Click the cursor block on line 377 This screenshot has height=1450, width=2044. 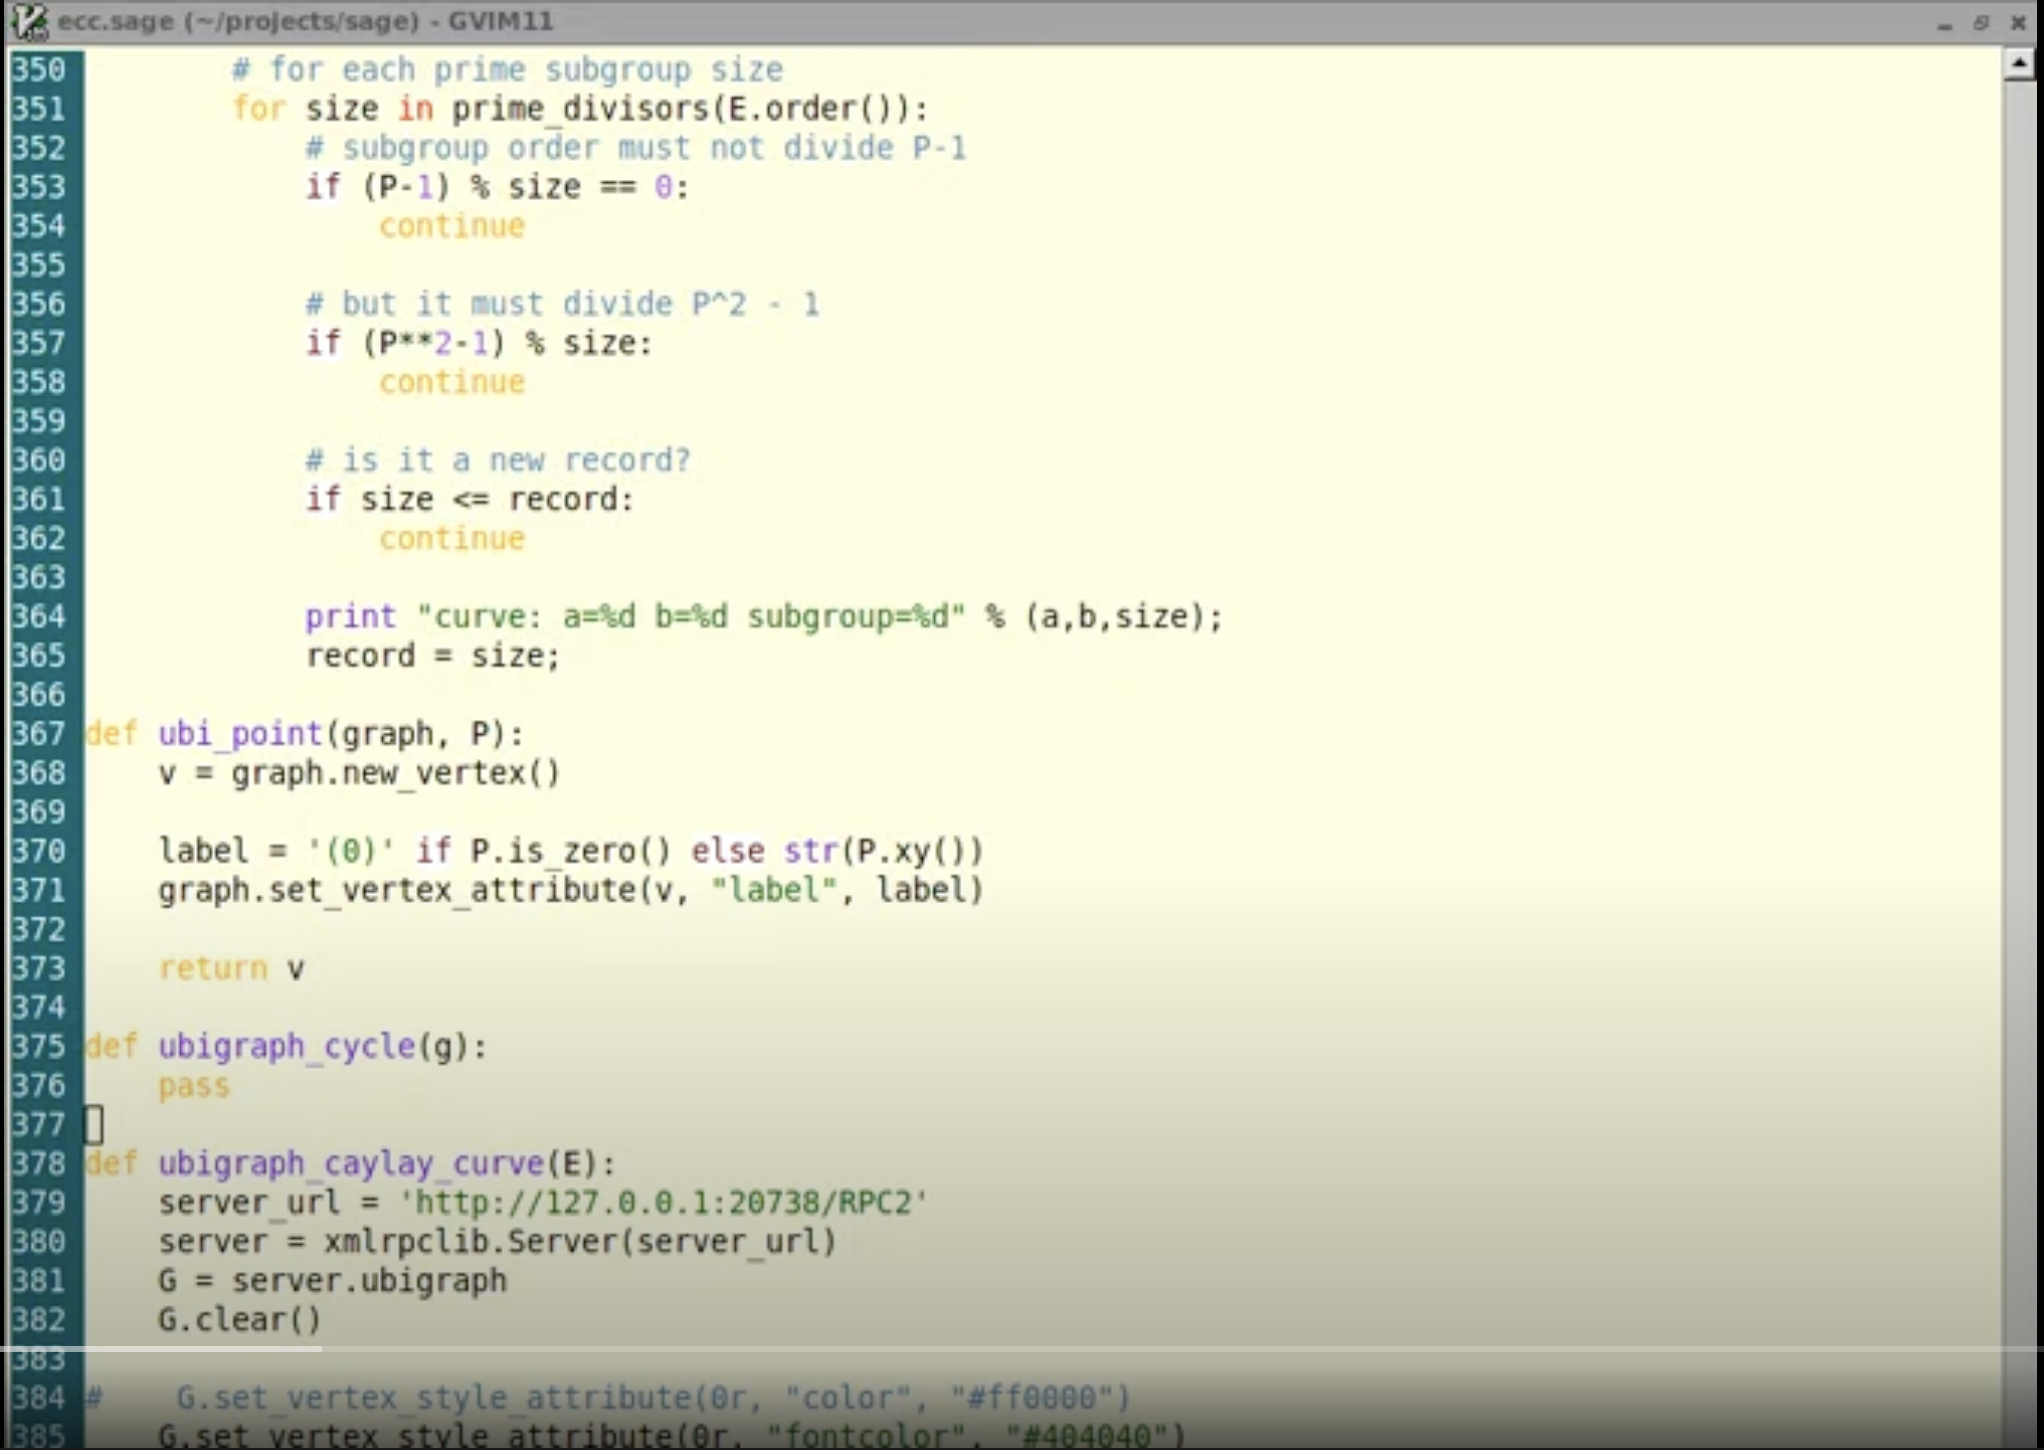tap(93, 1124)
